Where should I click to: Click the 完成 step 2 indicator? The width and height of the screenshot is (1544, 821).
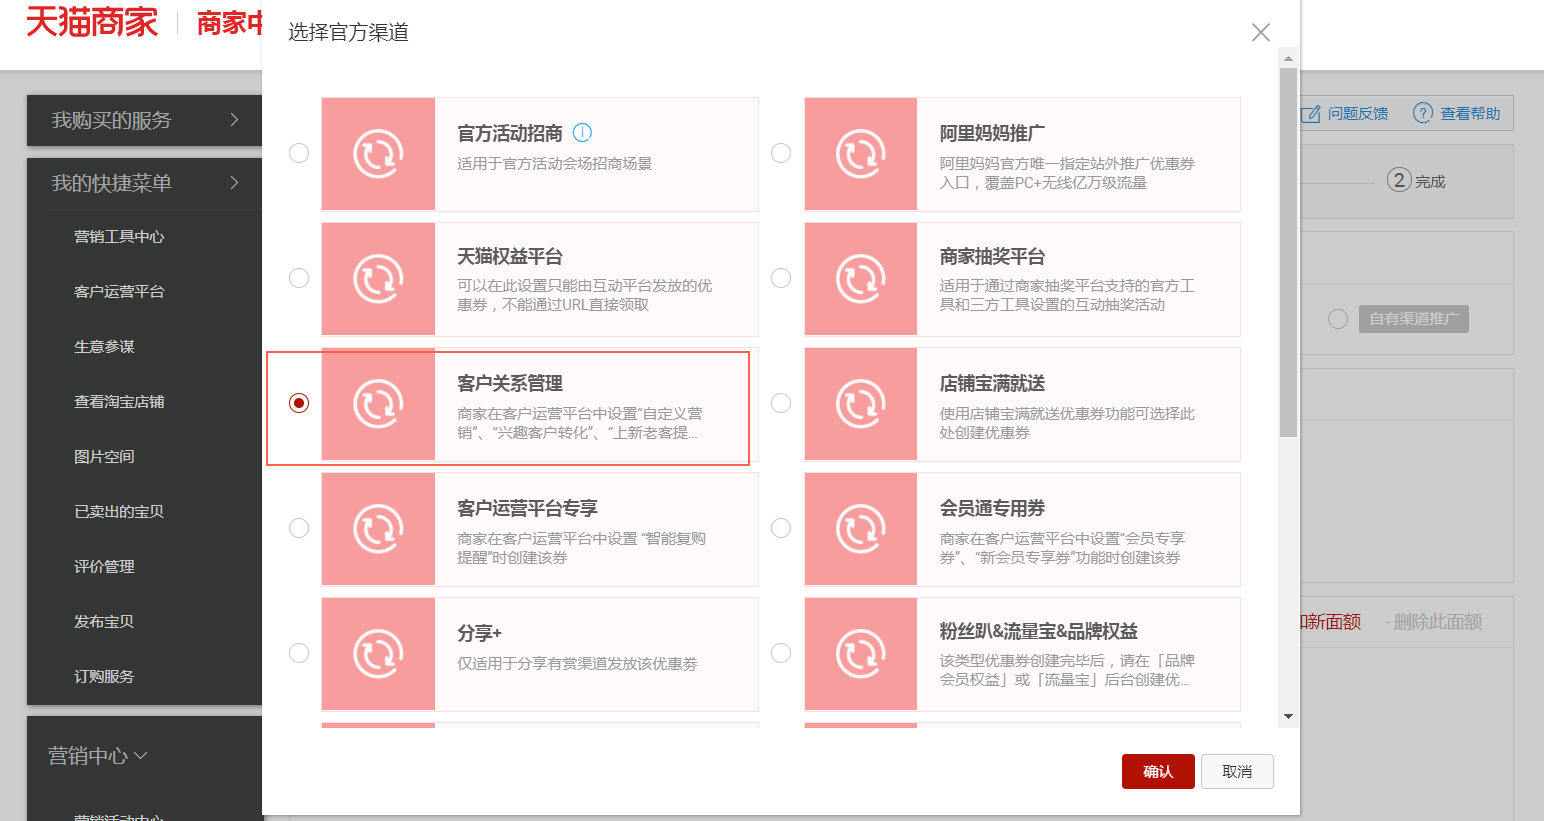(x=1416, y=181)
